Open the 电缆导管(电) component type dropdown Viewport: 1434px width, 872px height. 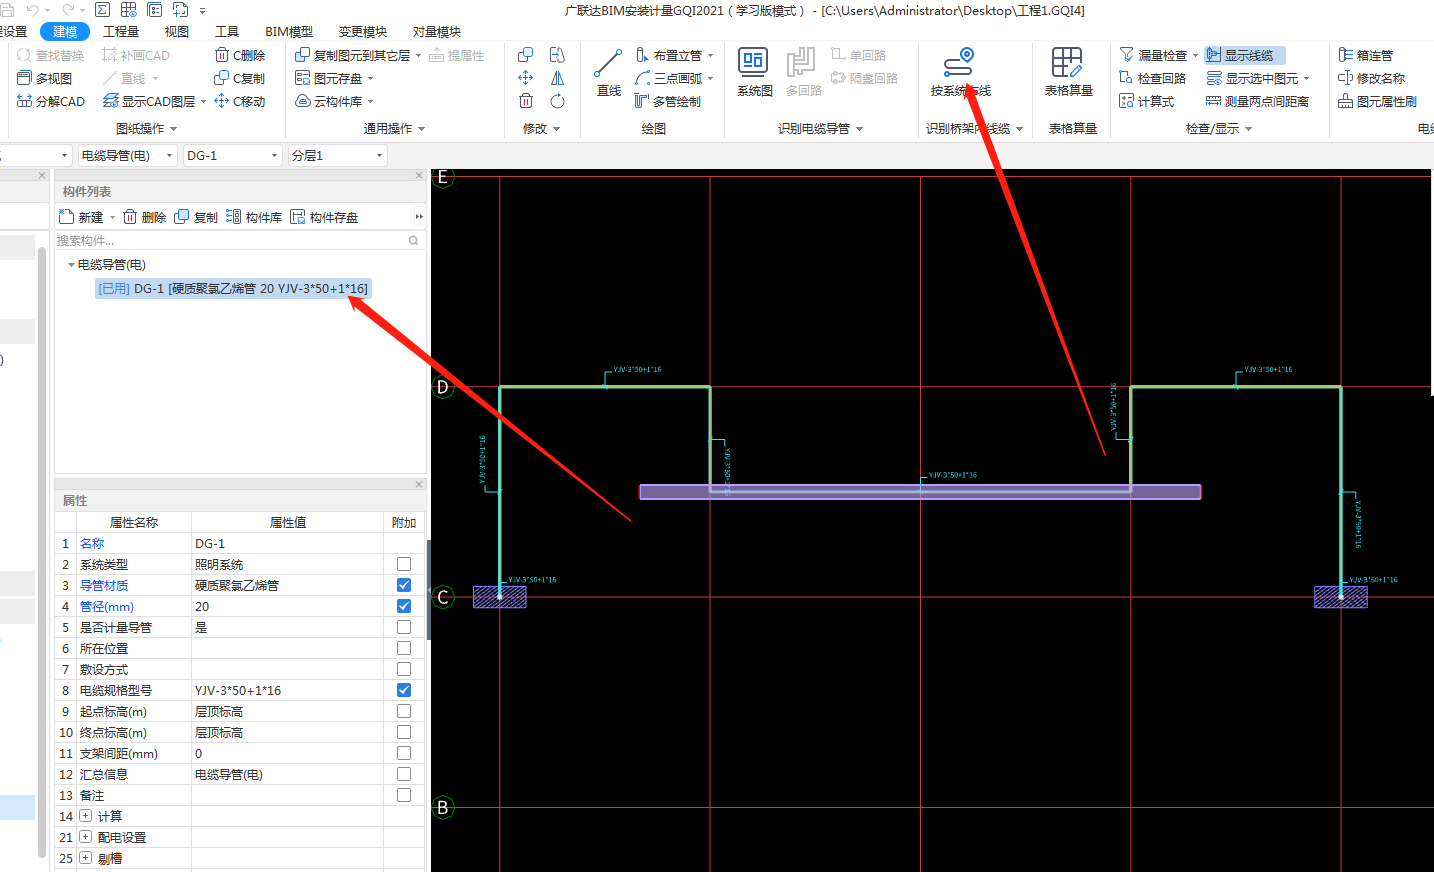pos(128,155)
